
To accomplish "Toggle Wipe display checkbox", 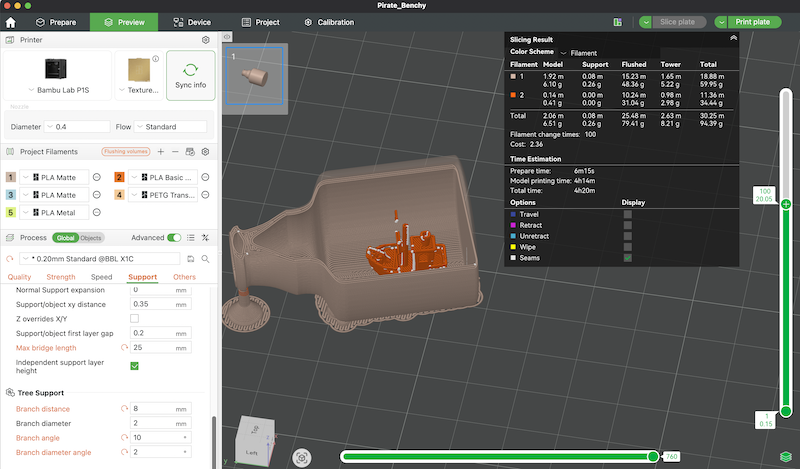I will [x=628, y=247].
